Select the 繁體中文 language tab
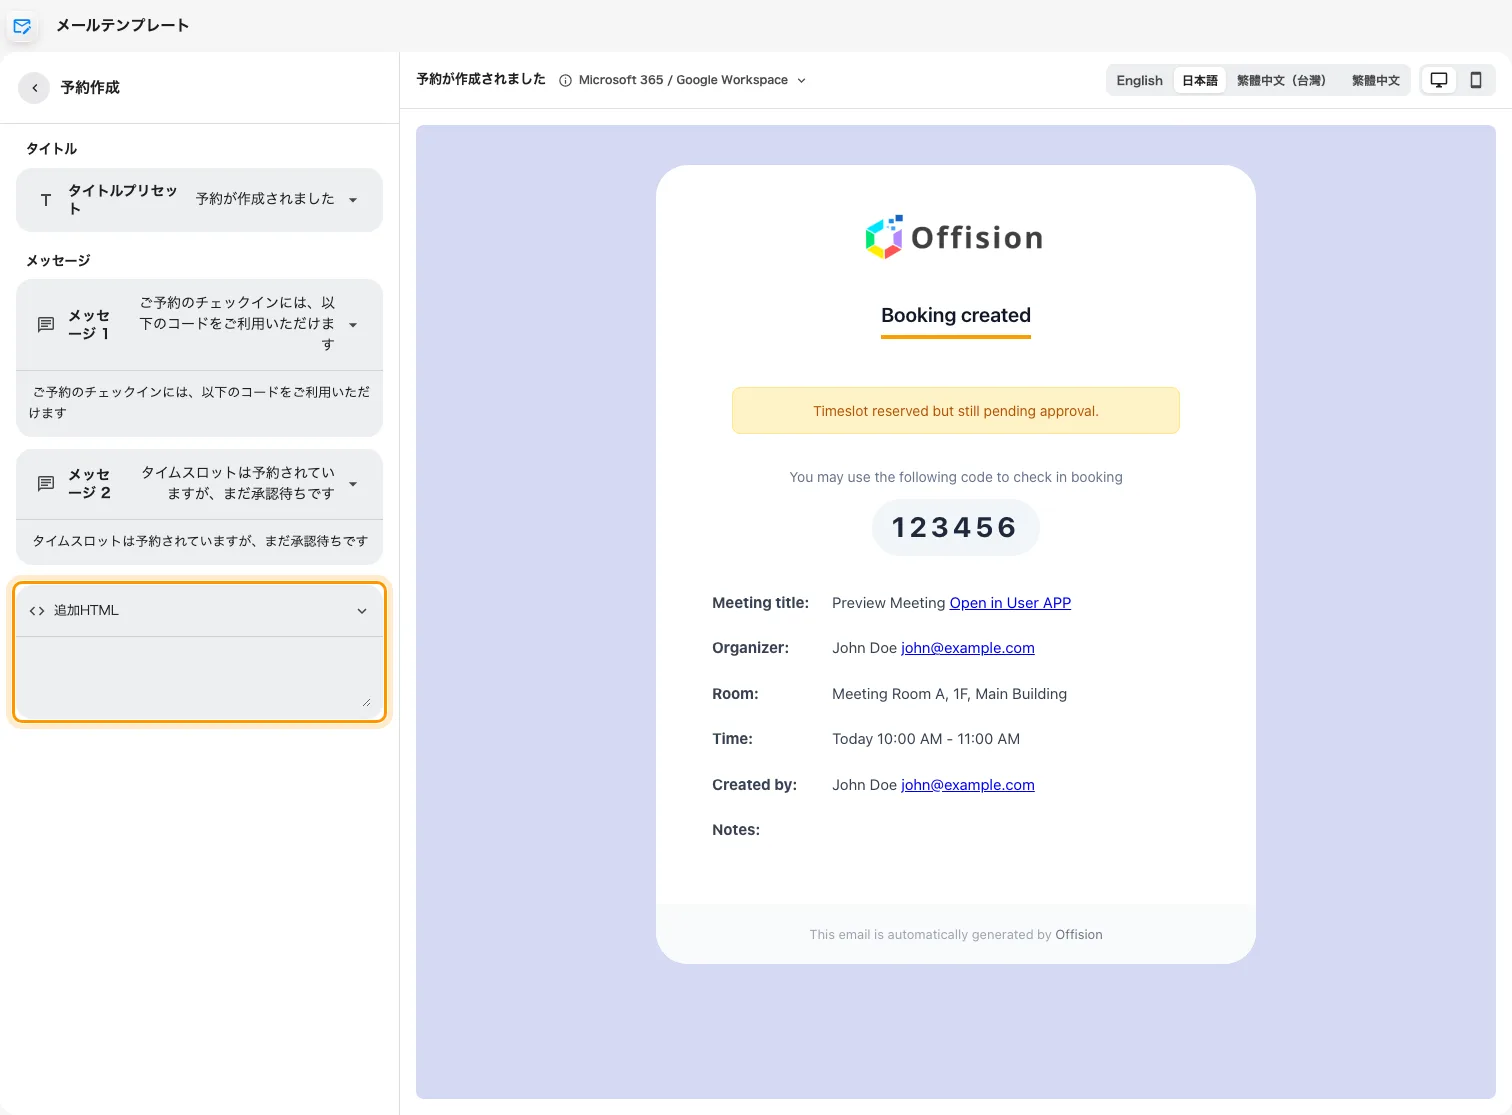Viewport: 1512px width, 1115px height. click(x=1375, y=80)
